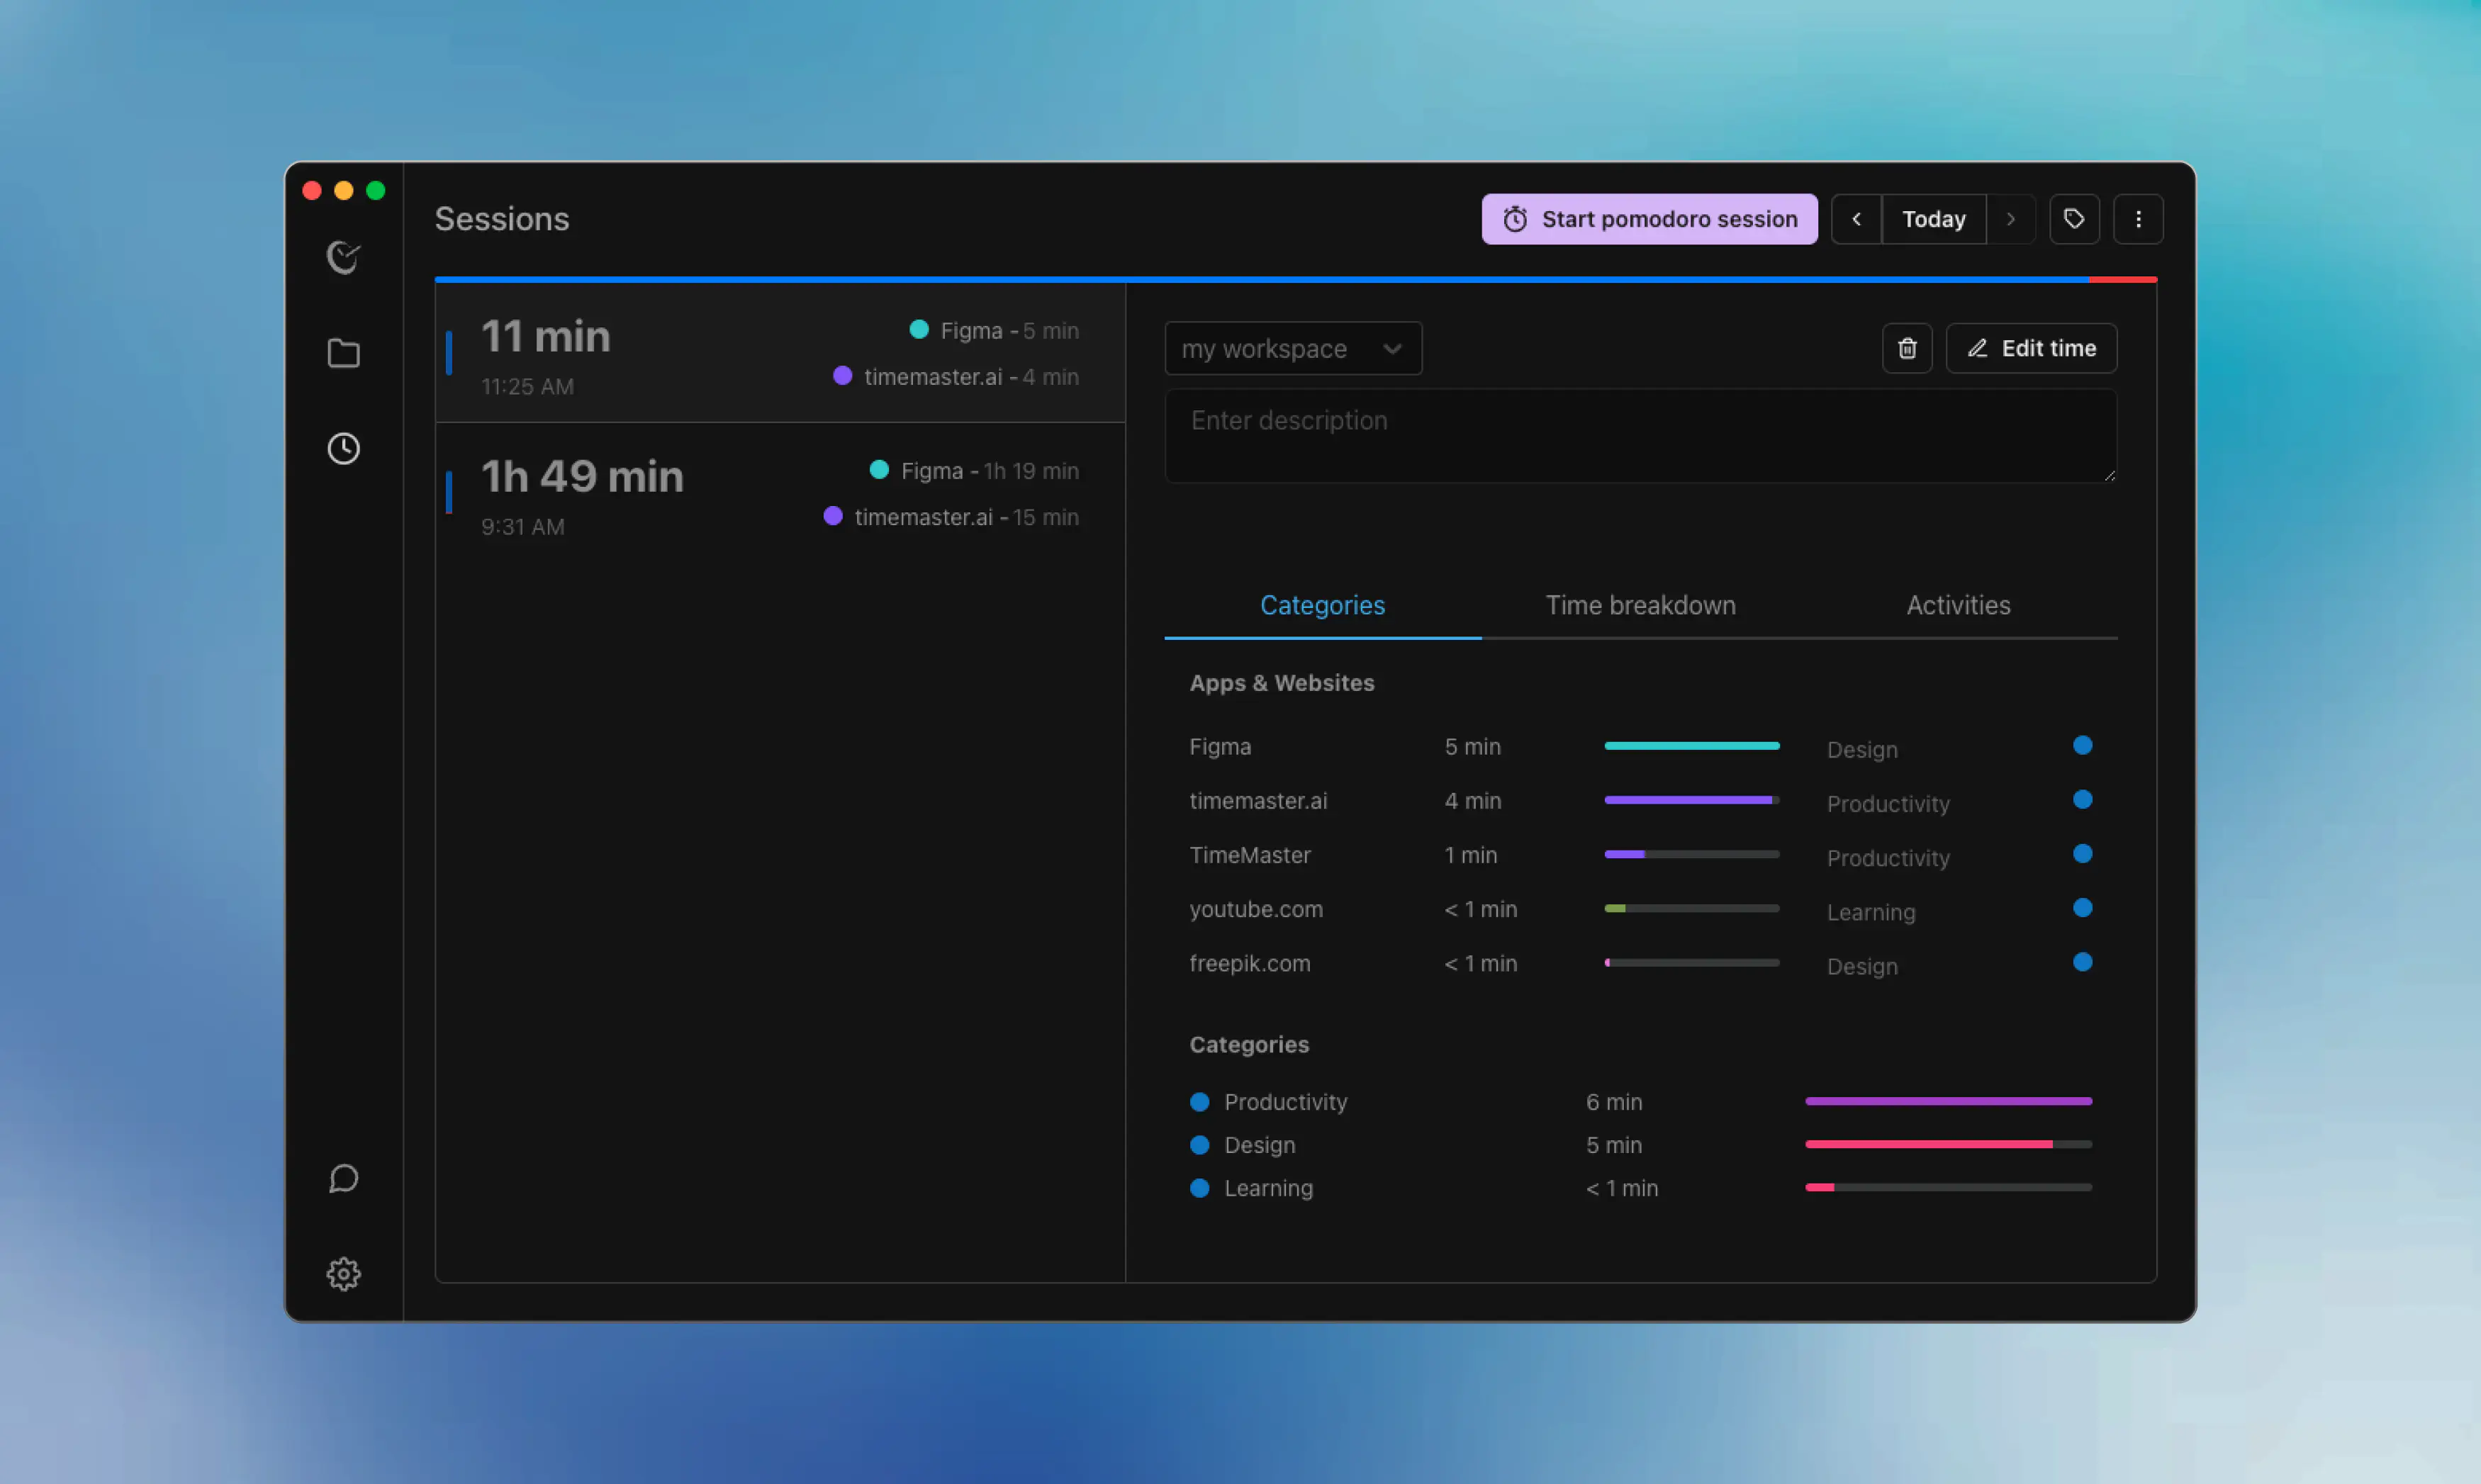Click the Today date button
2481x1484 pixels.
click(1933, 219)
